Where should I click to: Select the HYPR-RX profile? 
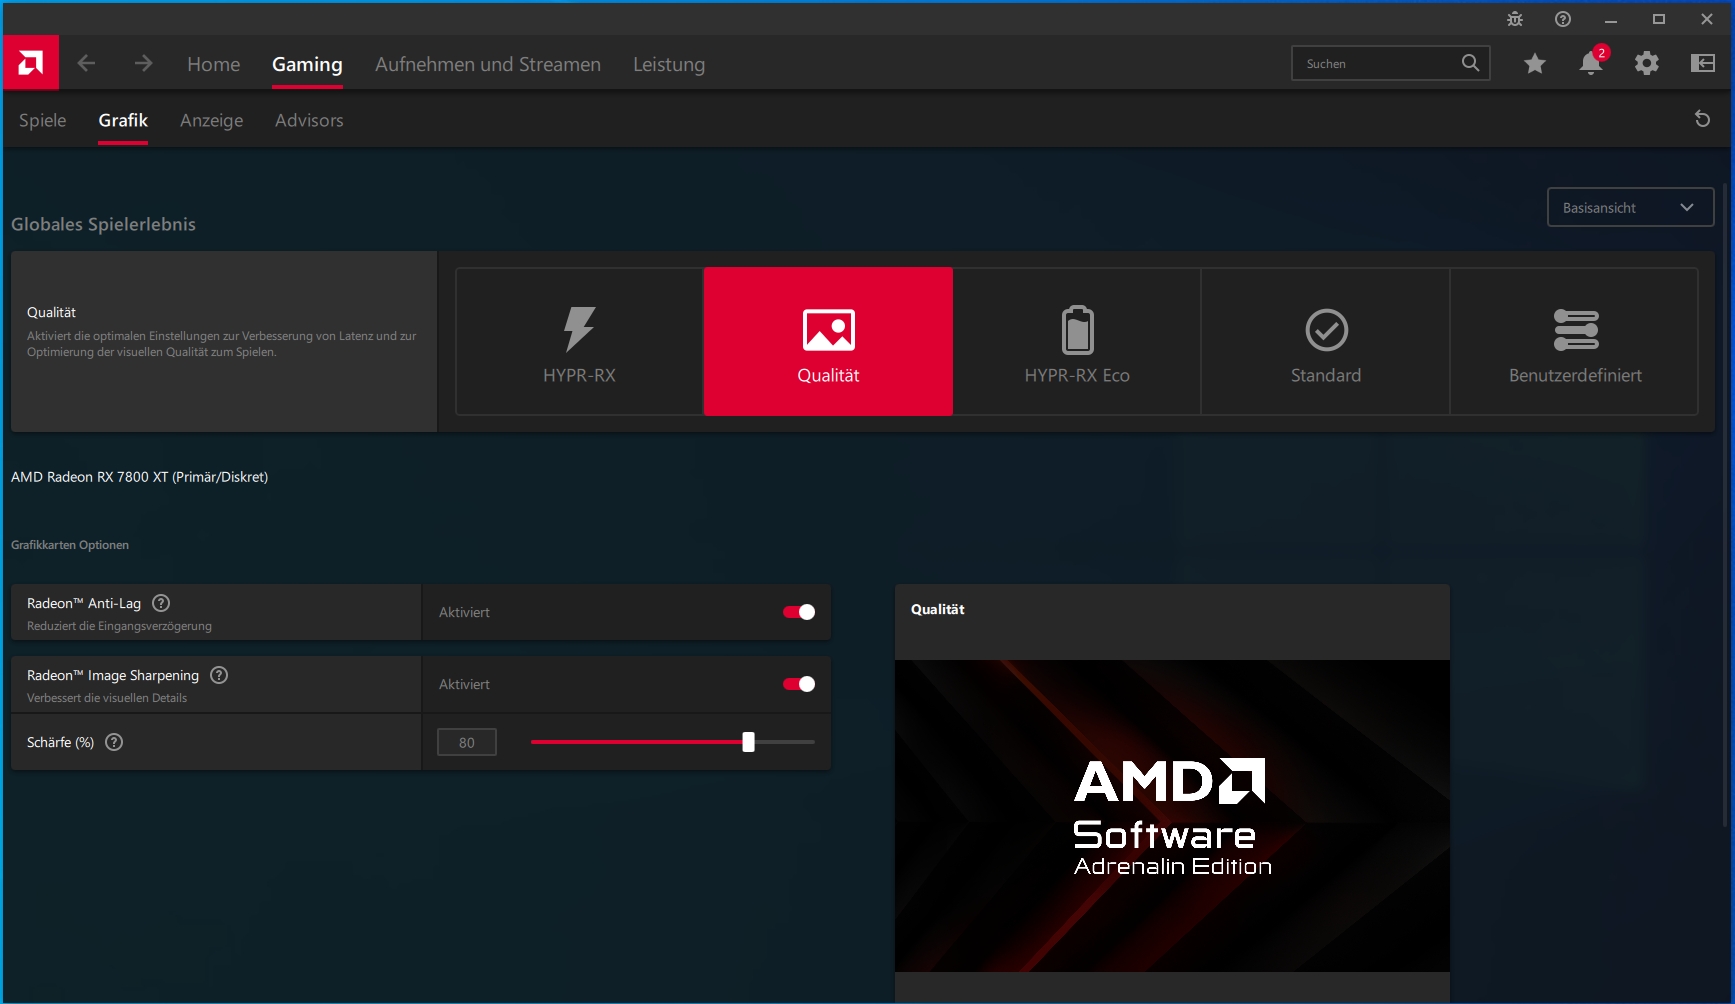coord(579,341)
